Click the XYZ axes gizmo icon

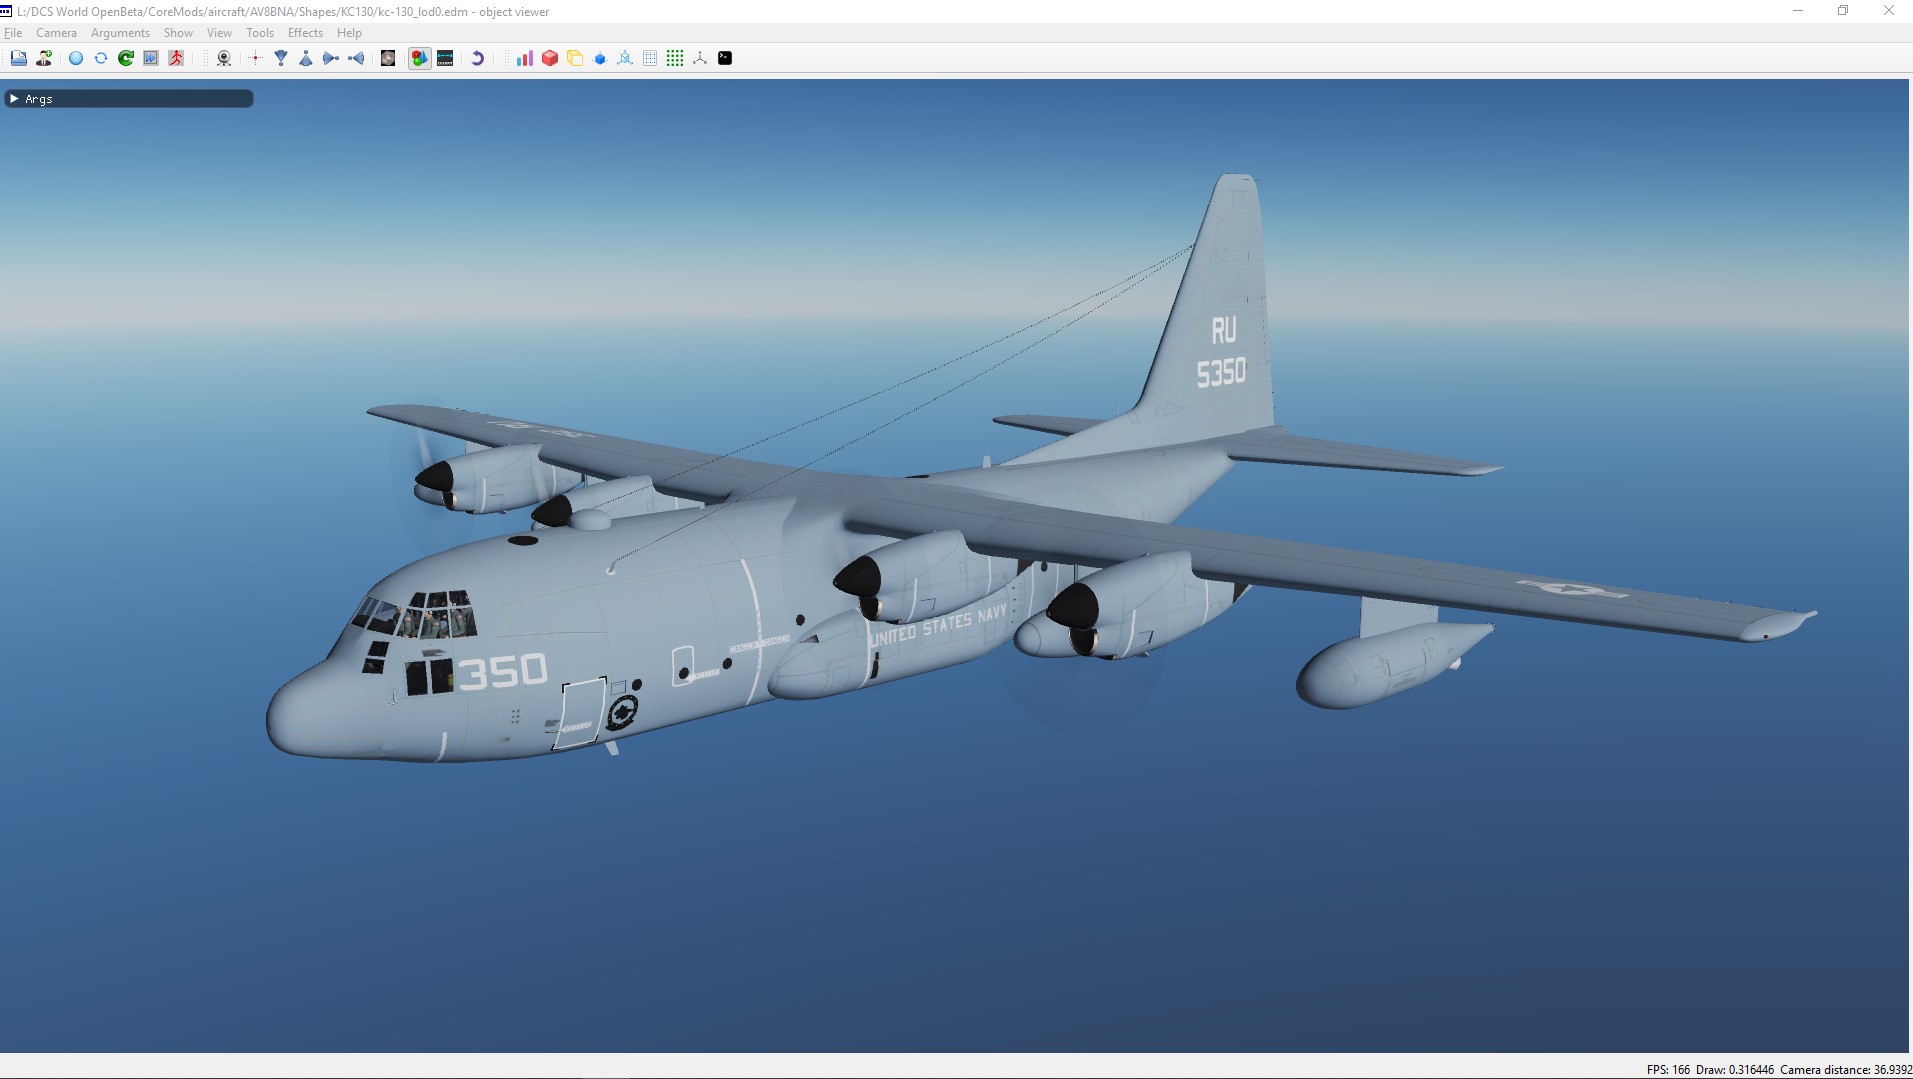700,58
